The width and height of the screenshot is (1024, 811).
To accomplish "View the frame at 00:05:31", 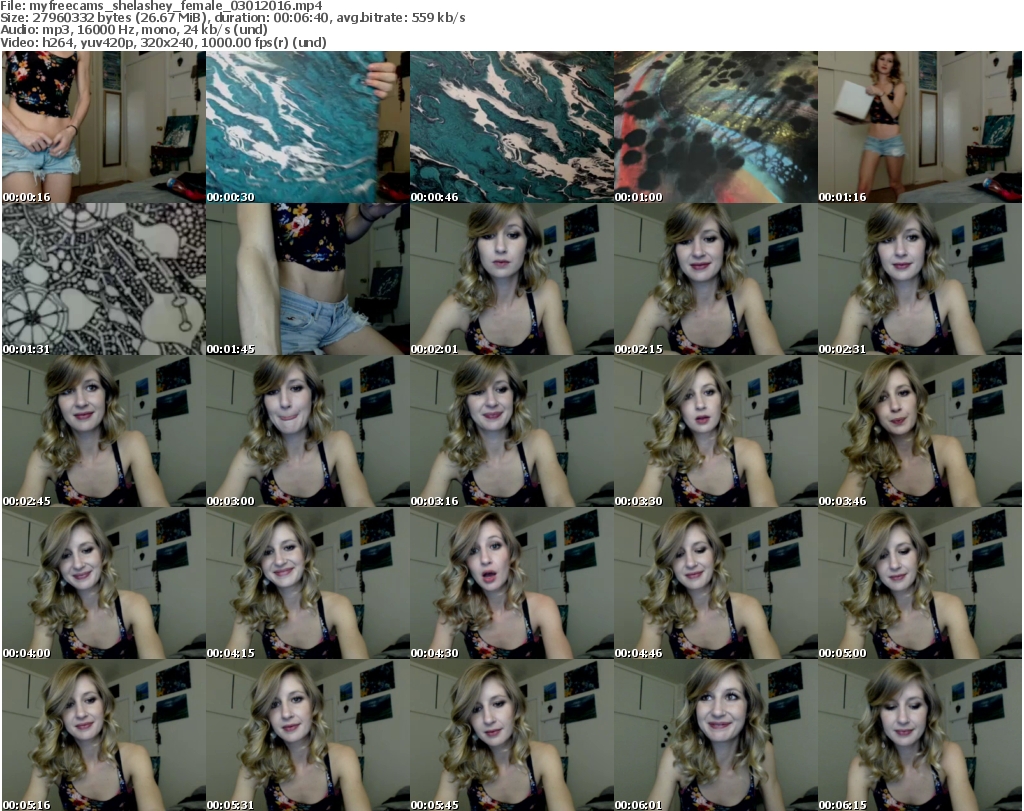I will [x=308, y=735].
